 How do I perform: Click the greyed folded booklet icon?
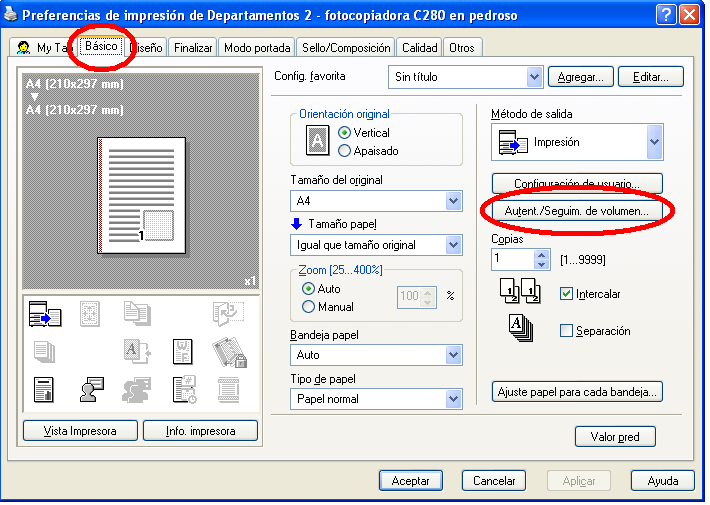229,313
